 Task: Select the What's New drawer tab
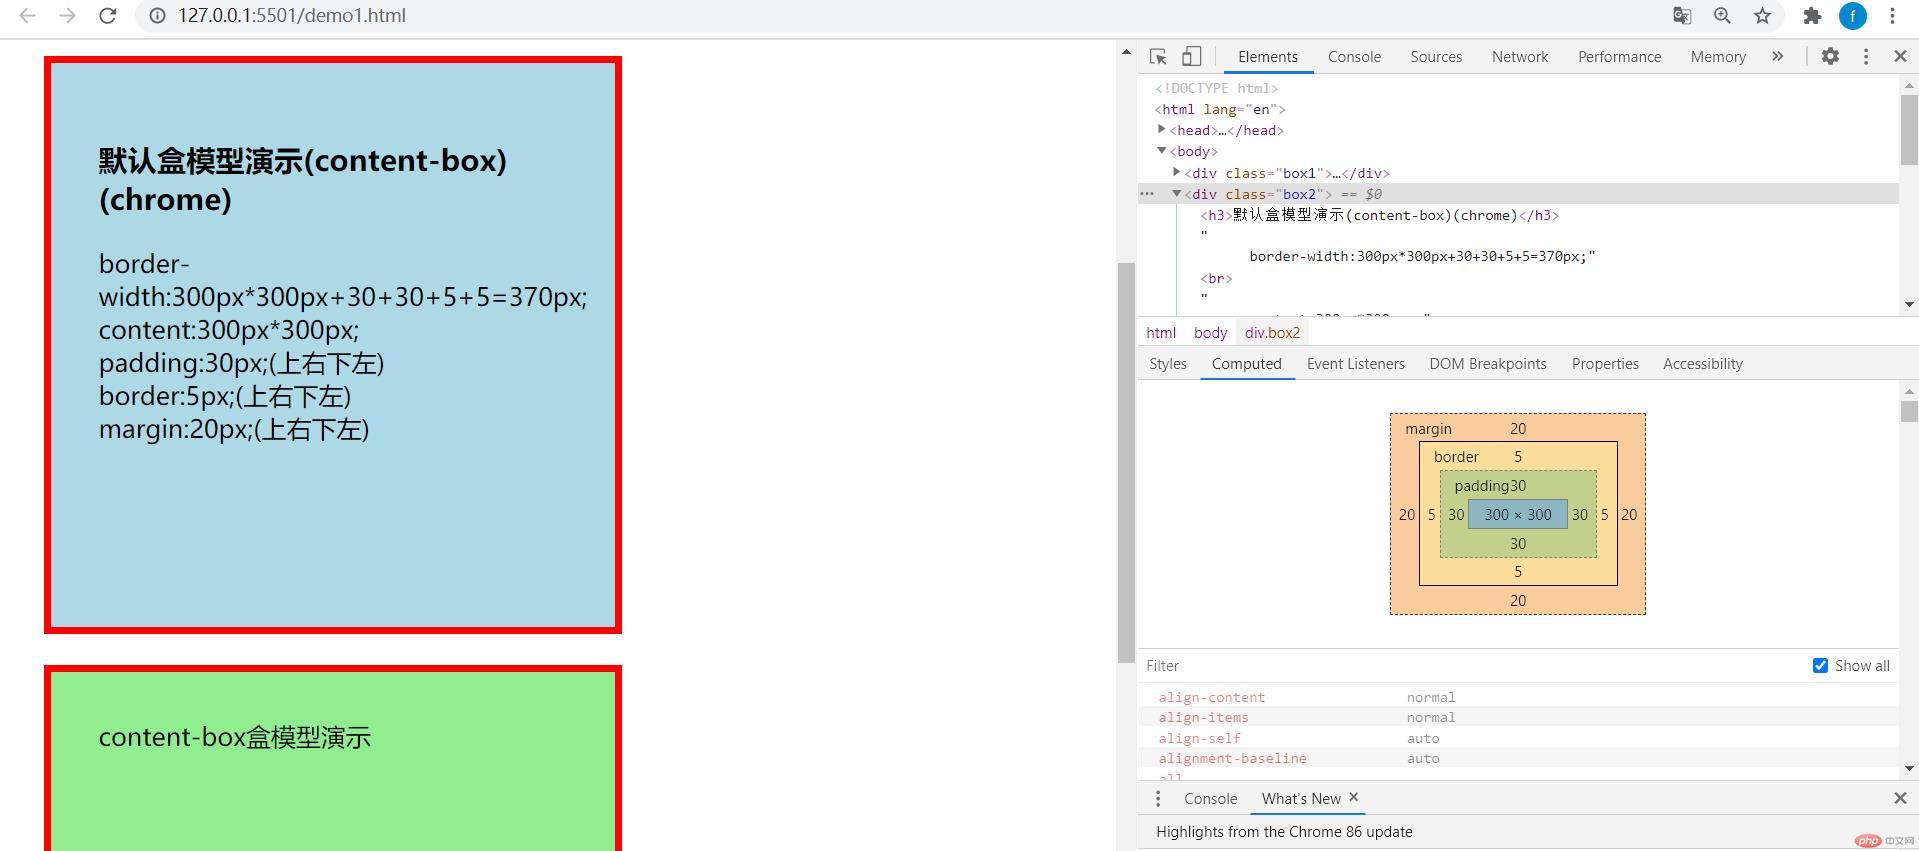coord(1300,798)
